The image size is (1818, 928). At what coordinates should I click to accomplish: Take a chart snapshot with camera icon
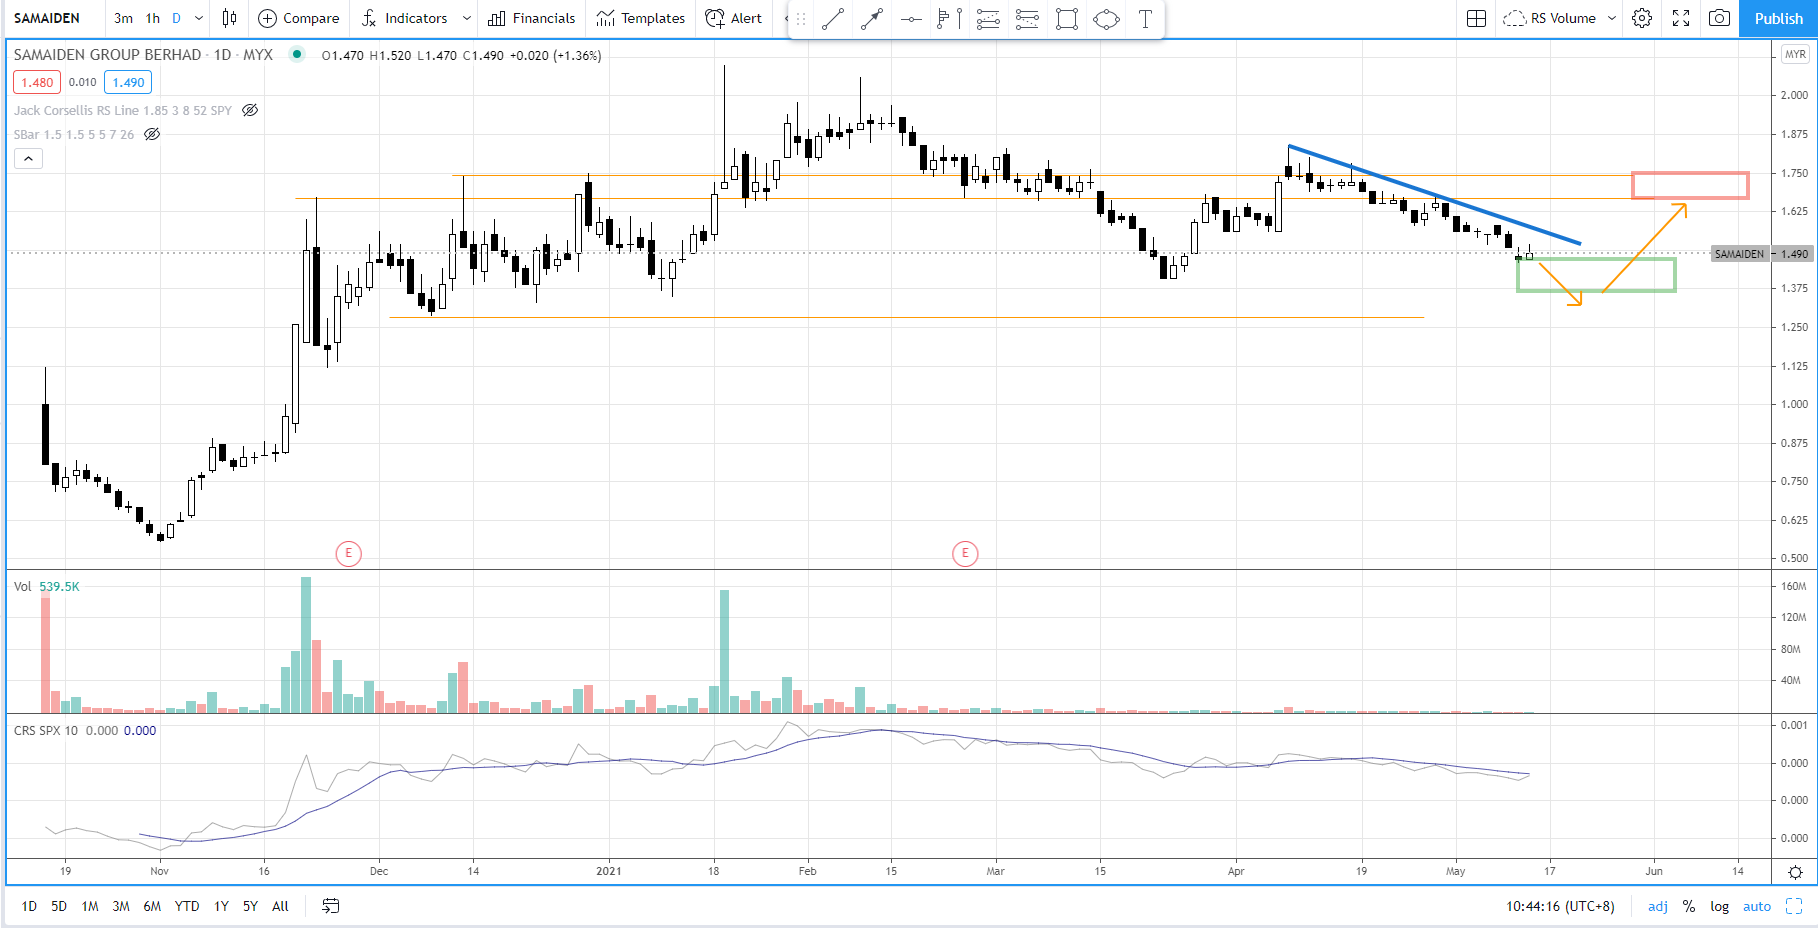coord(1719,18)
